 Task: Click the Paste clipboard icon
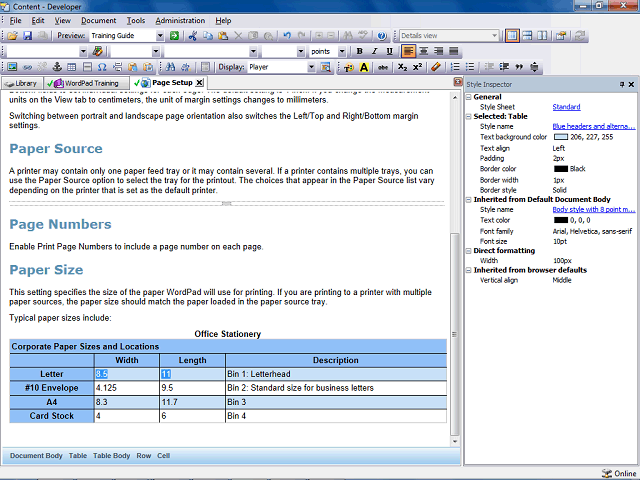click(223, 36)
